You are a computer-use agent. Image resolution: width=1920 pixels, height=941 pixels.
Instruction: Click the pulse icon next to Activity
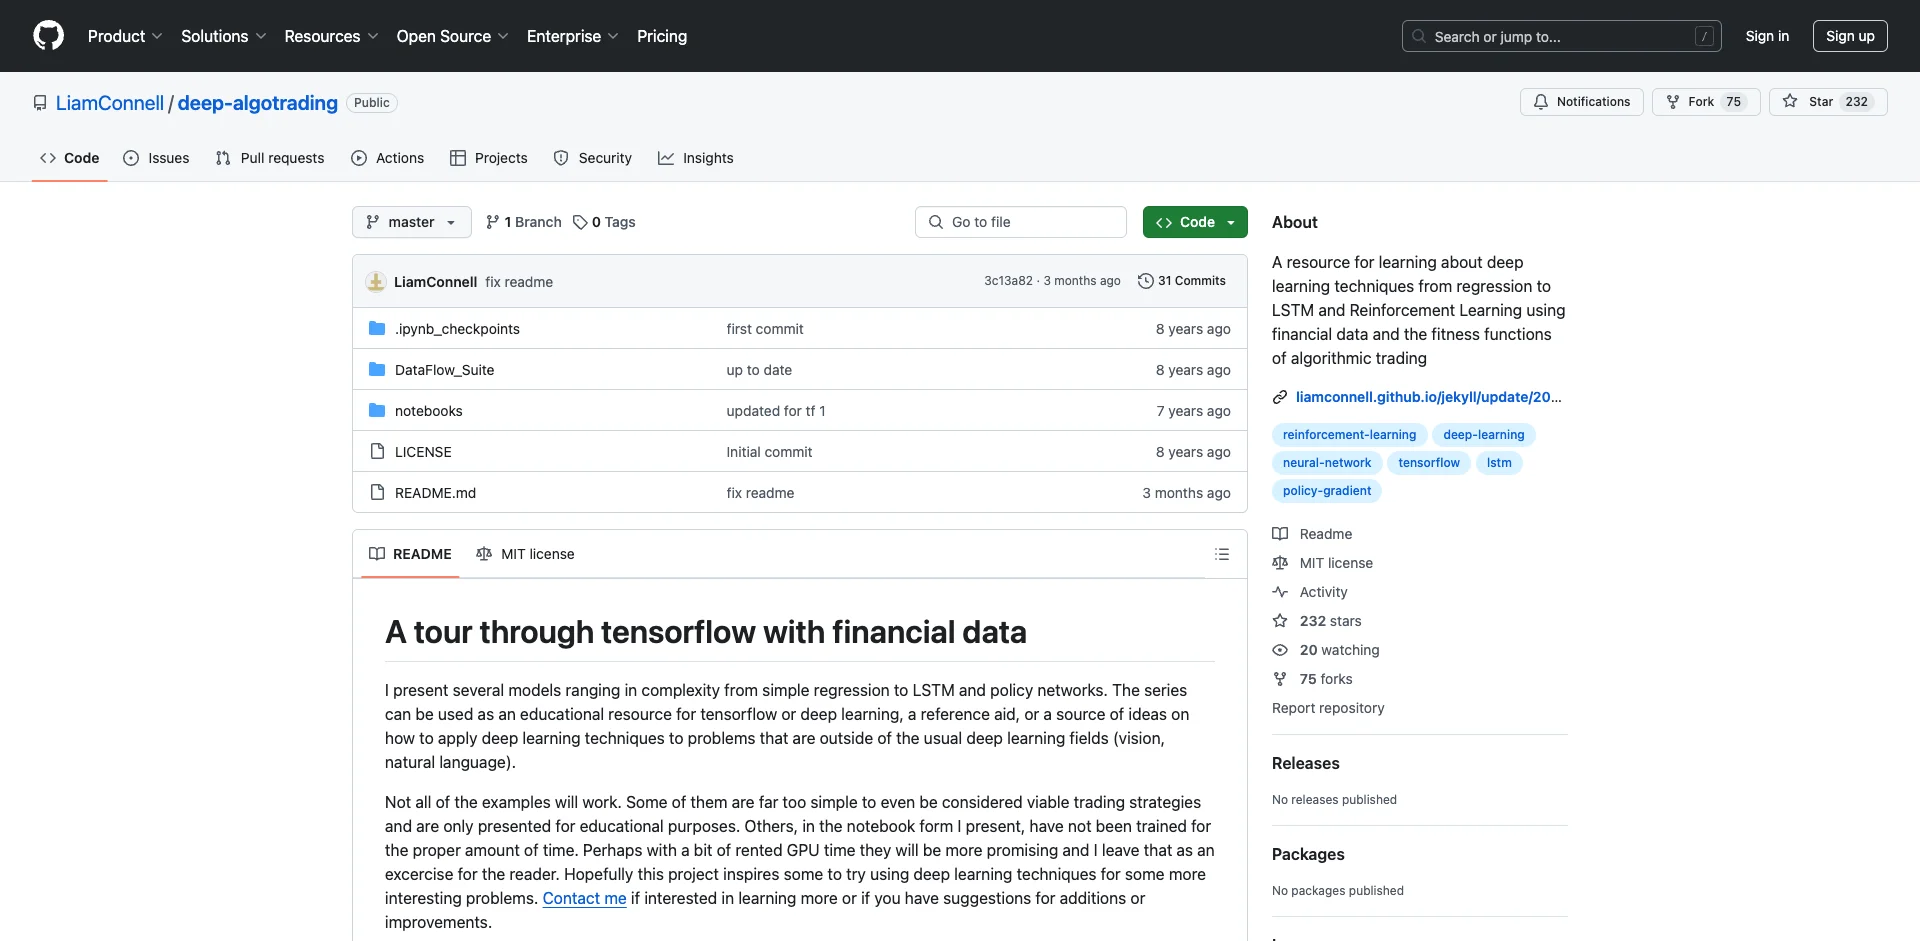pos(1280,592)
